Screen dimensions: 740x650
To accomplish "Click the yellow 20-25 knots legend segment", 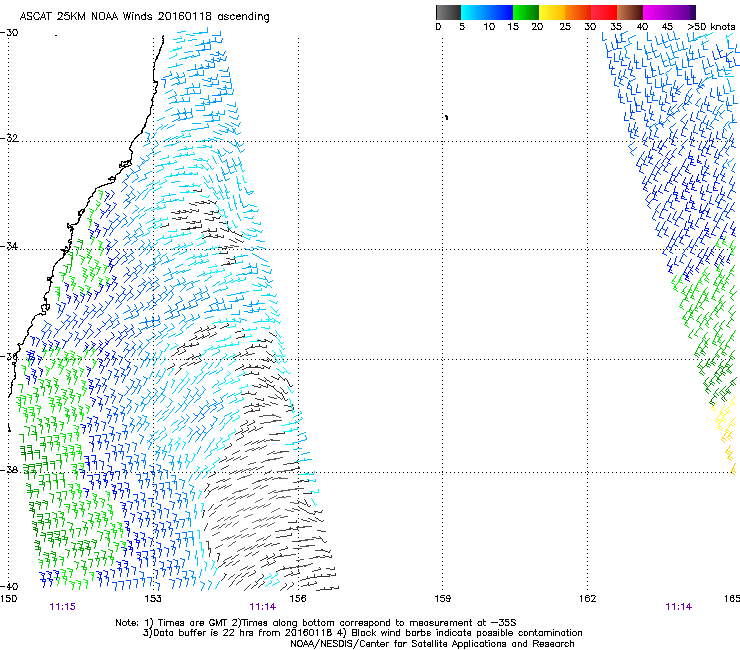I will (552, 12).
